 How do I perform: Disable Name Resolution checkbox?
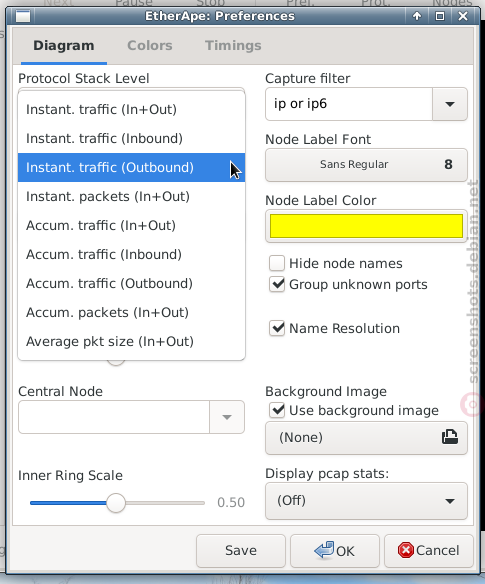(x=277, y=328)
